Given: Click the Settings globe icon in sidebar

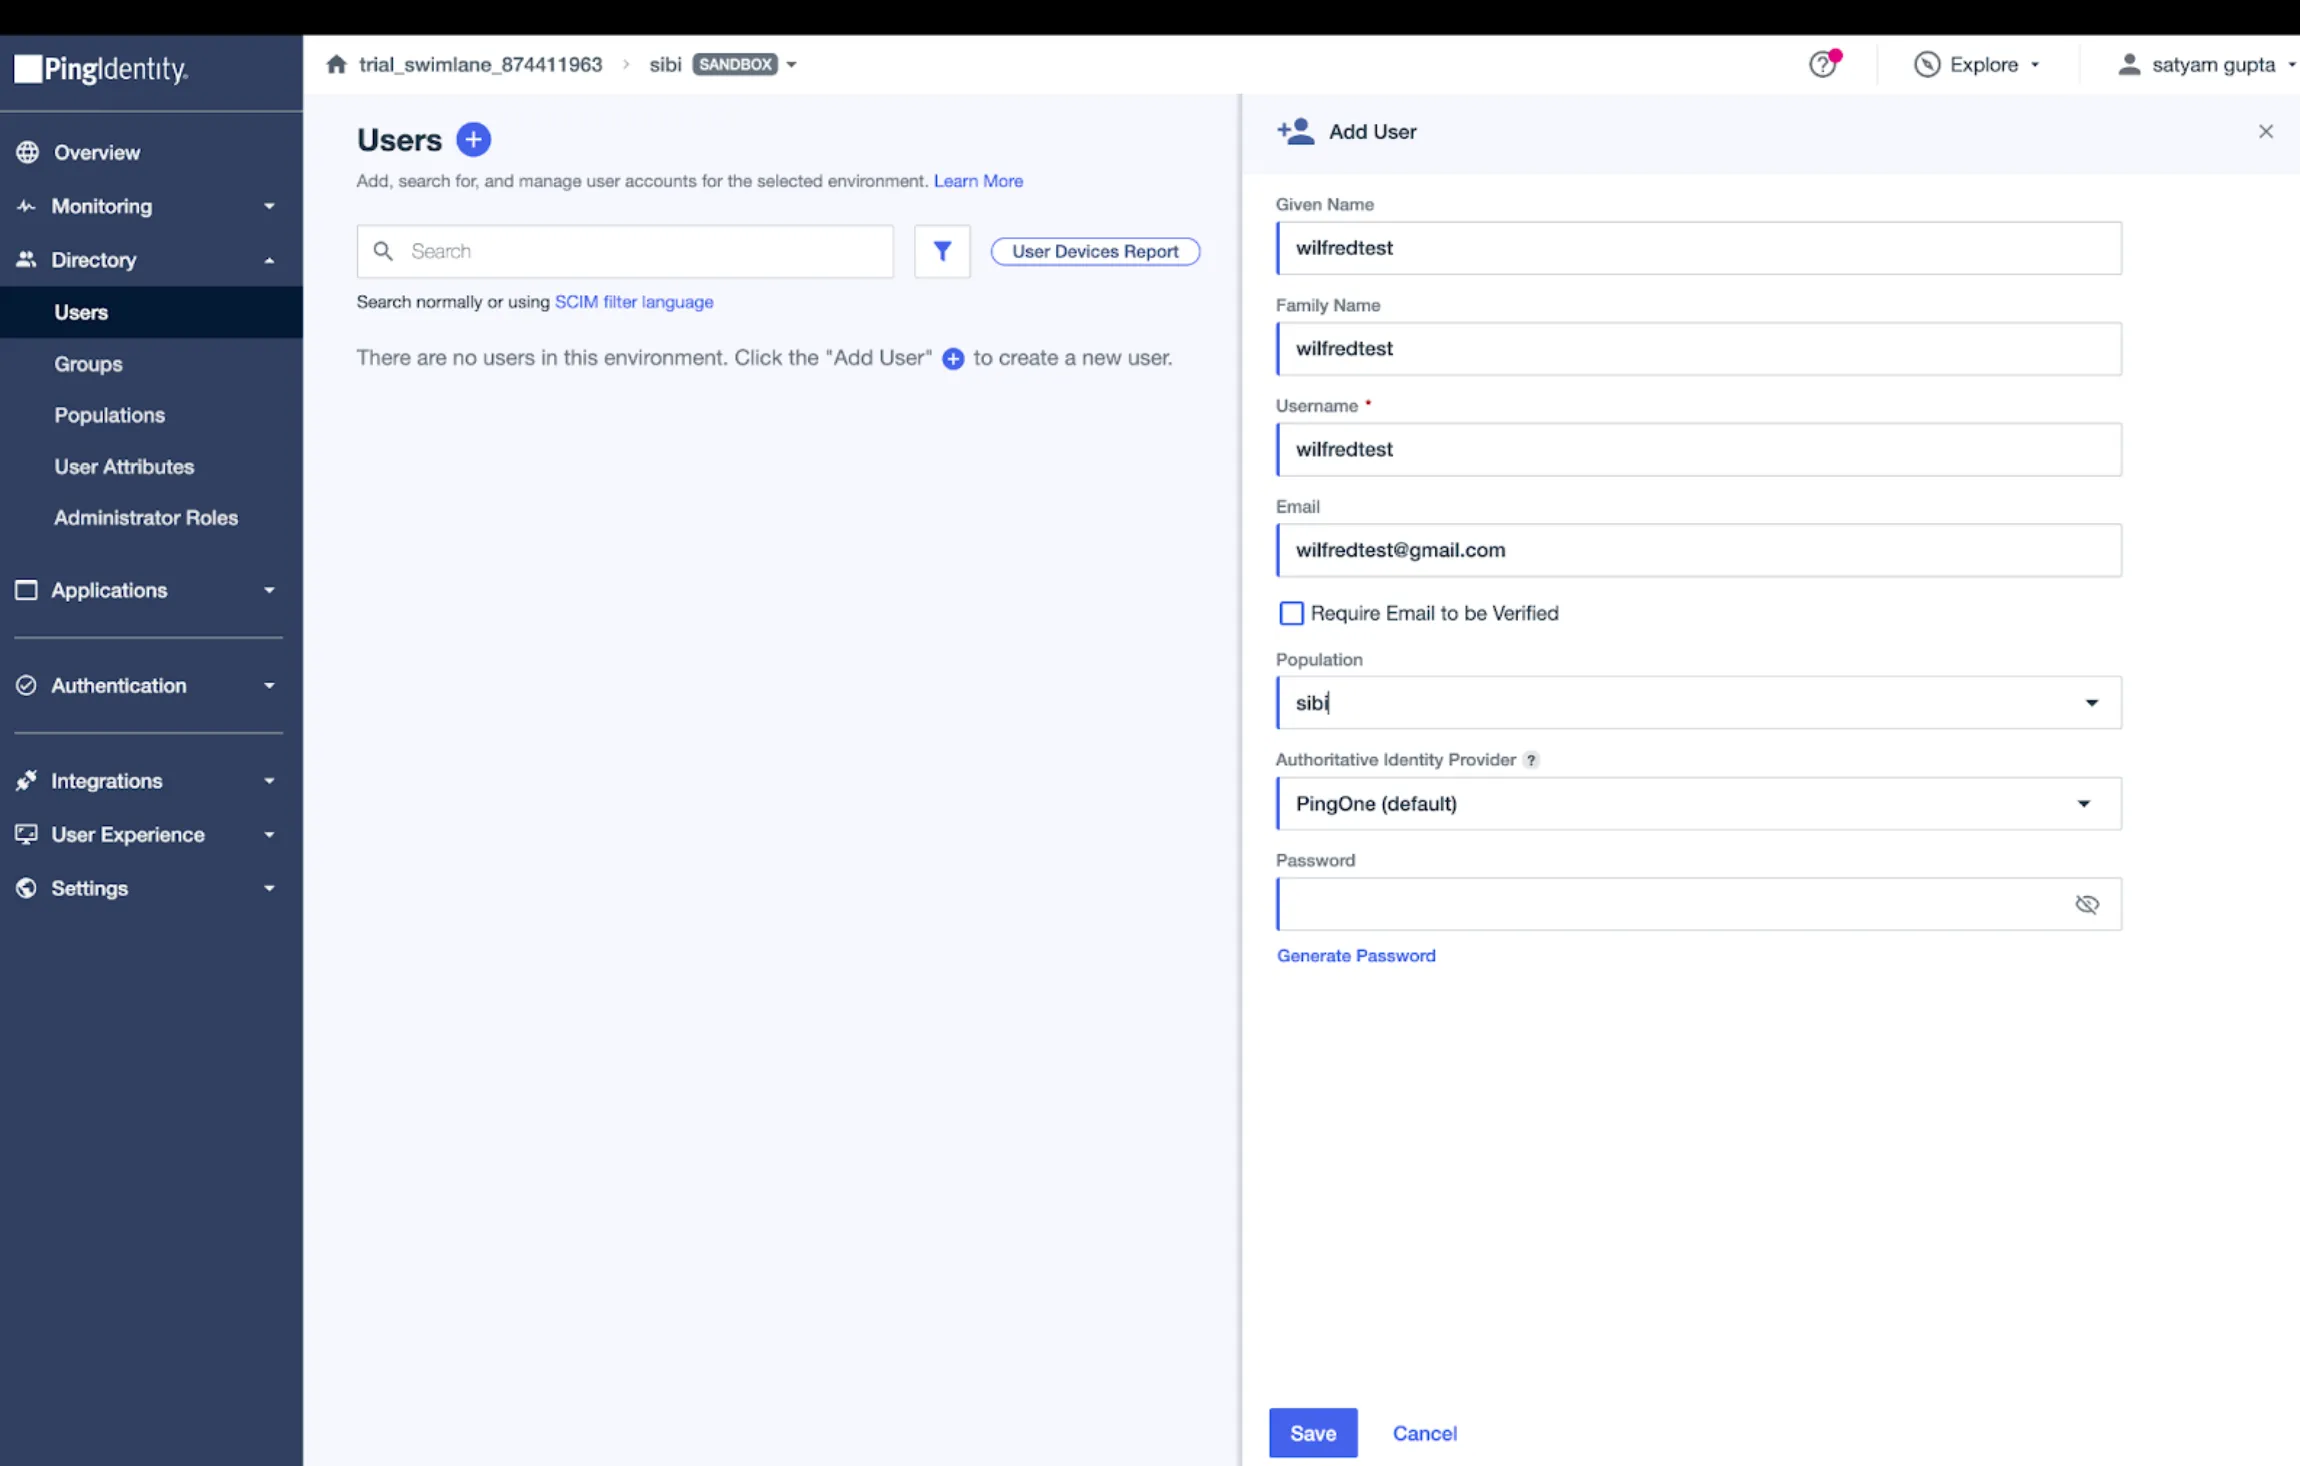Looking at the screenshot, I should tap(27, 888).
